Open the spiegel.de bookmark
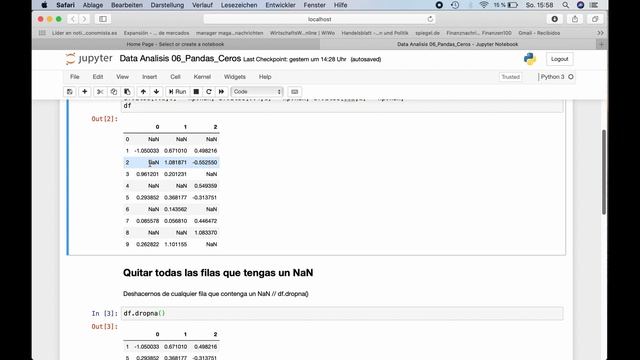The width and height of the screenshot is (640, 360). tap(427, 33)
